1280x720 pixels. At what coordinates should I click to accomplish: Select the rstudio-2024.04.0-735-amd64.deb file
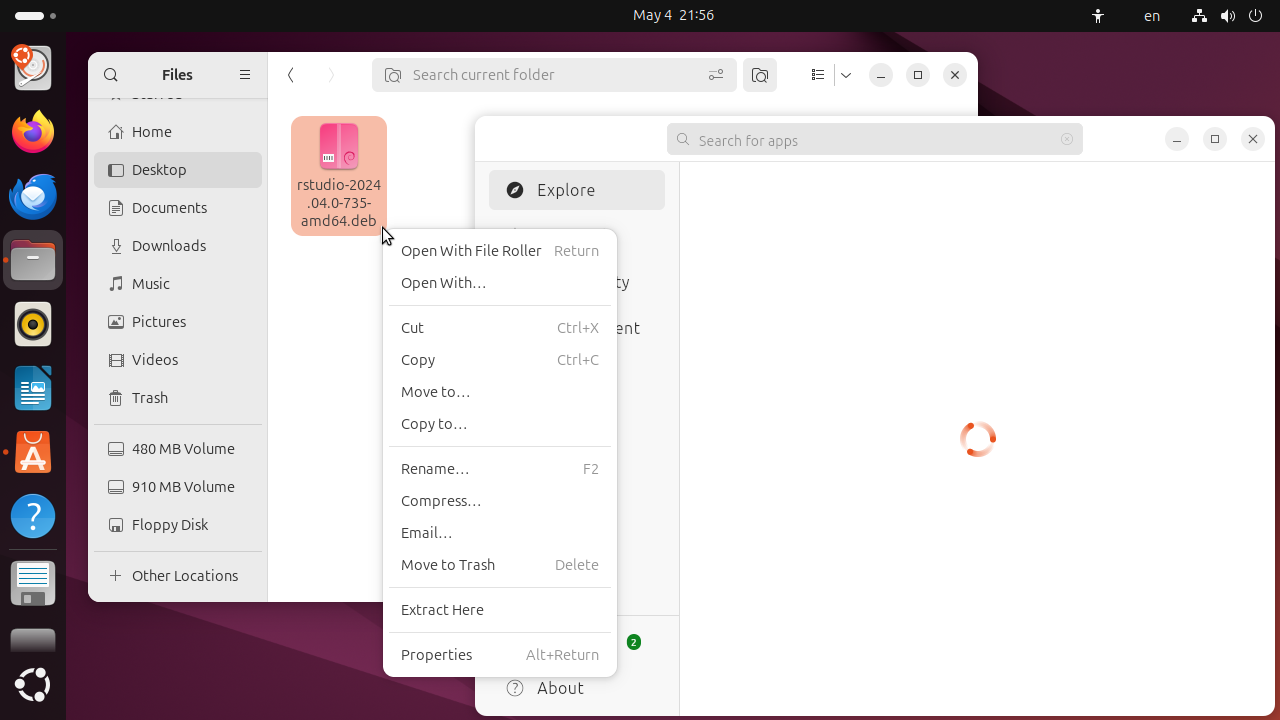[x=339, y=176]
